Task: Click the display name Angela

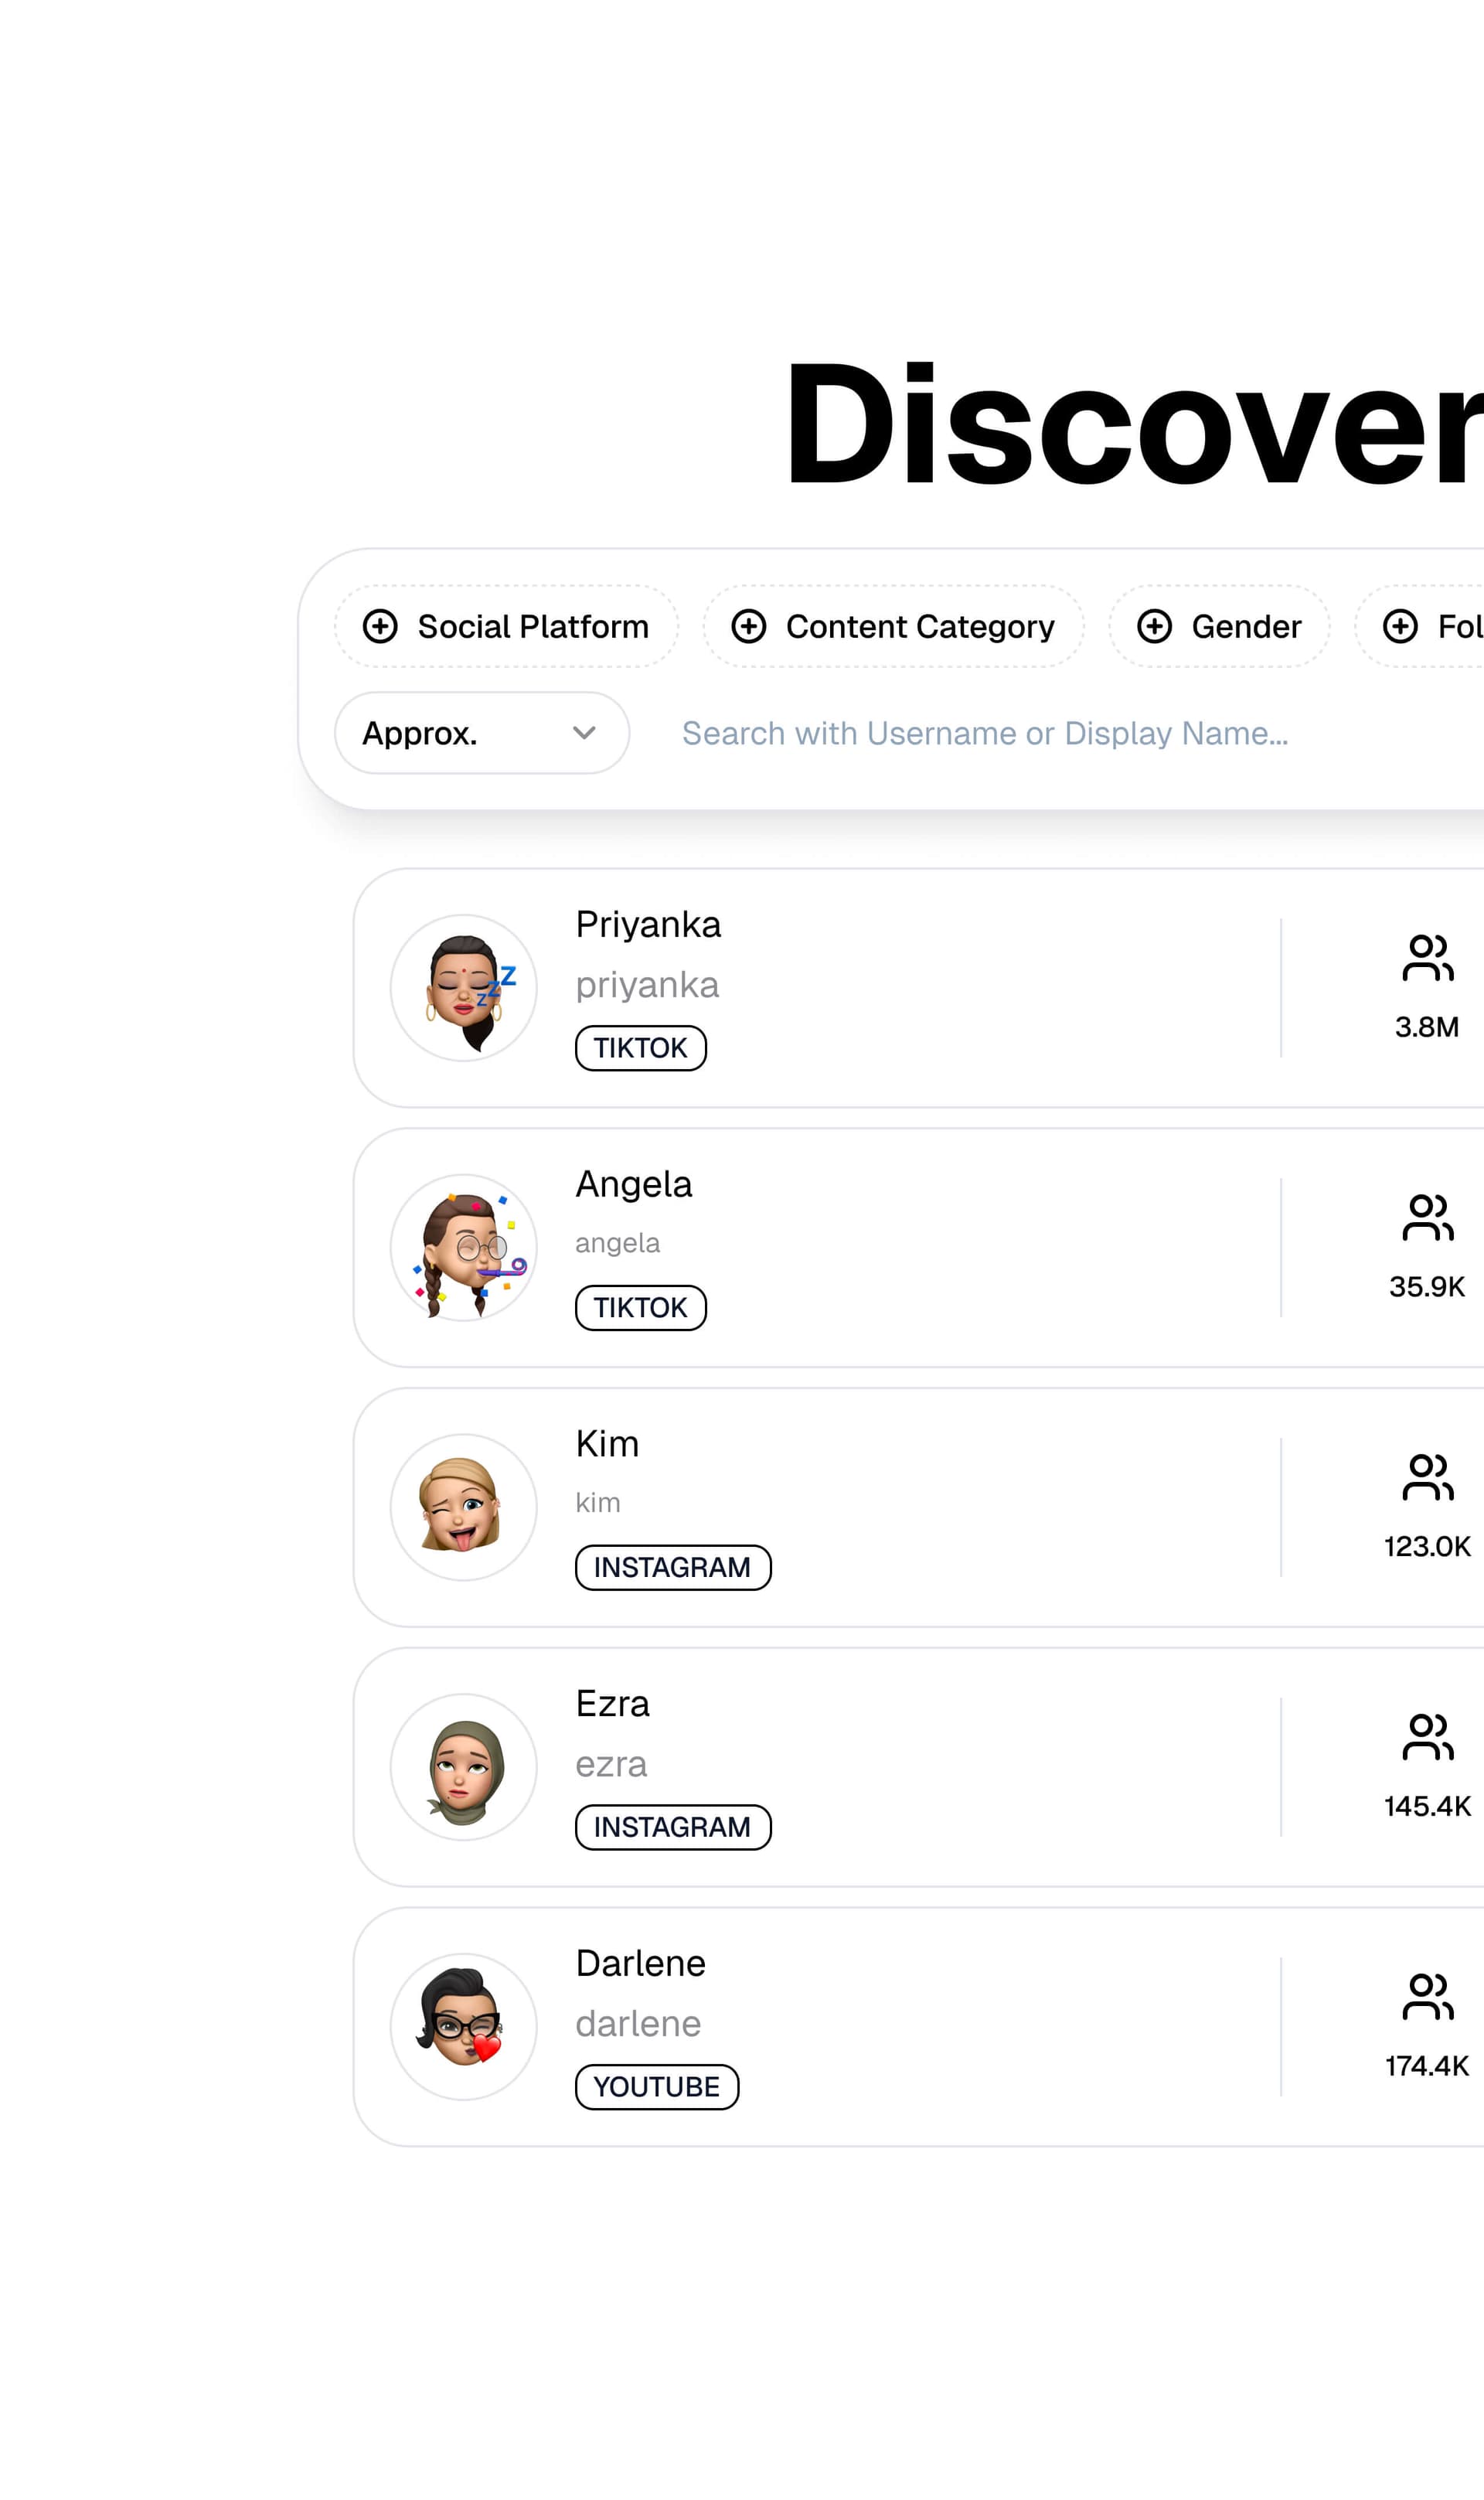Action: point(634,1185)
